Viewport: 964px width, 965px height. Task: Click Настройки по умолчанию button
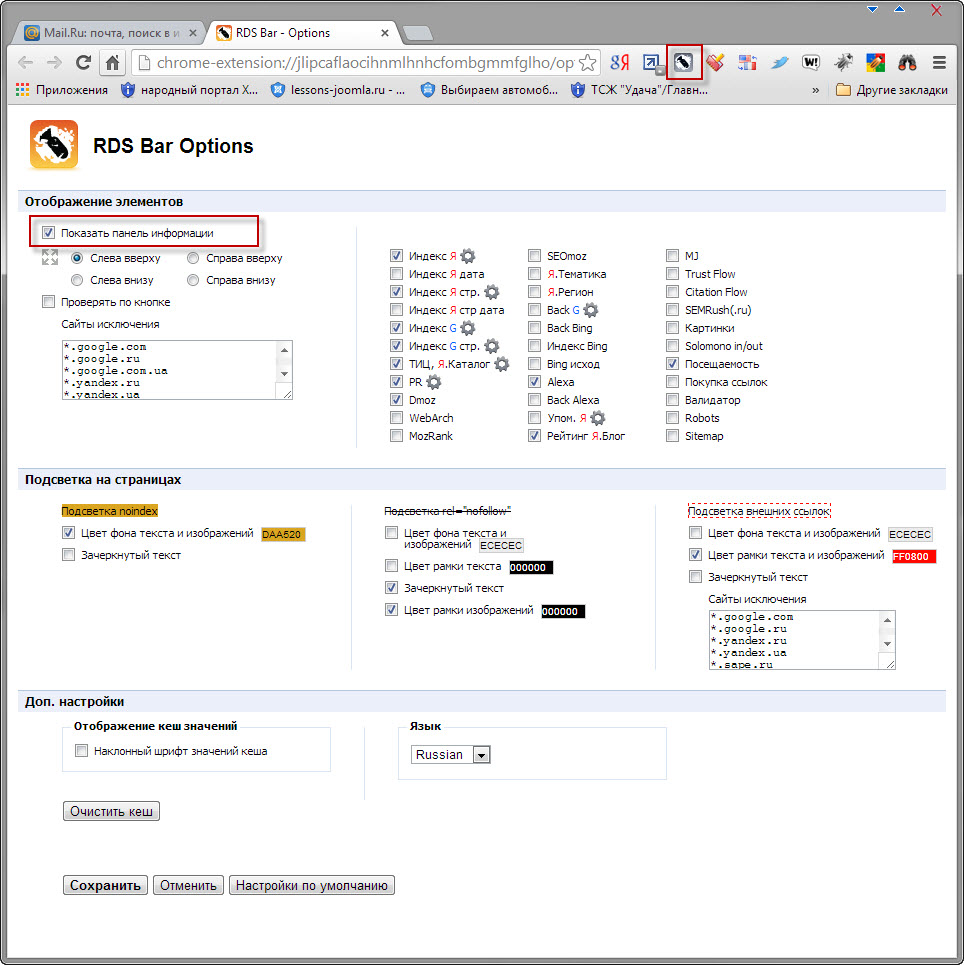[x=311, y=885]
